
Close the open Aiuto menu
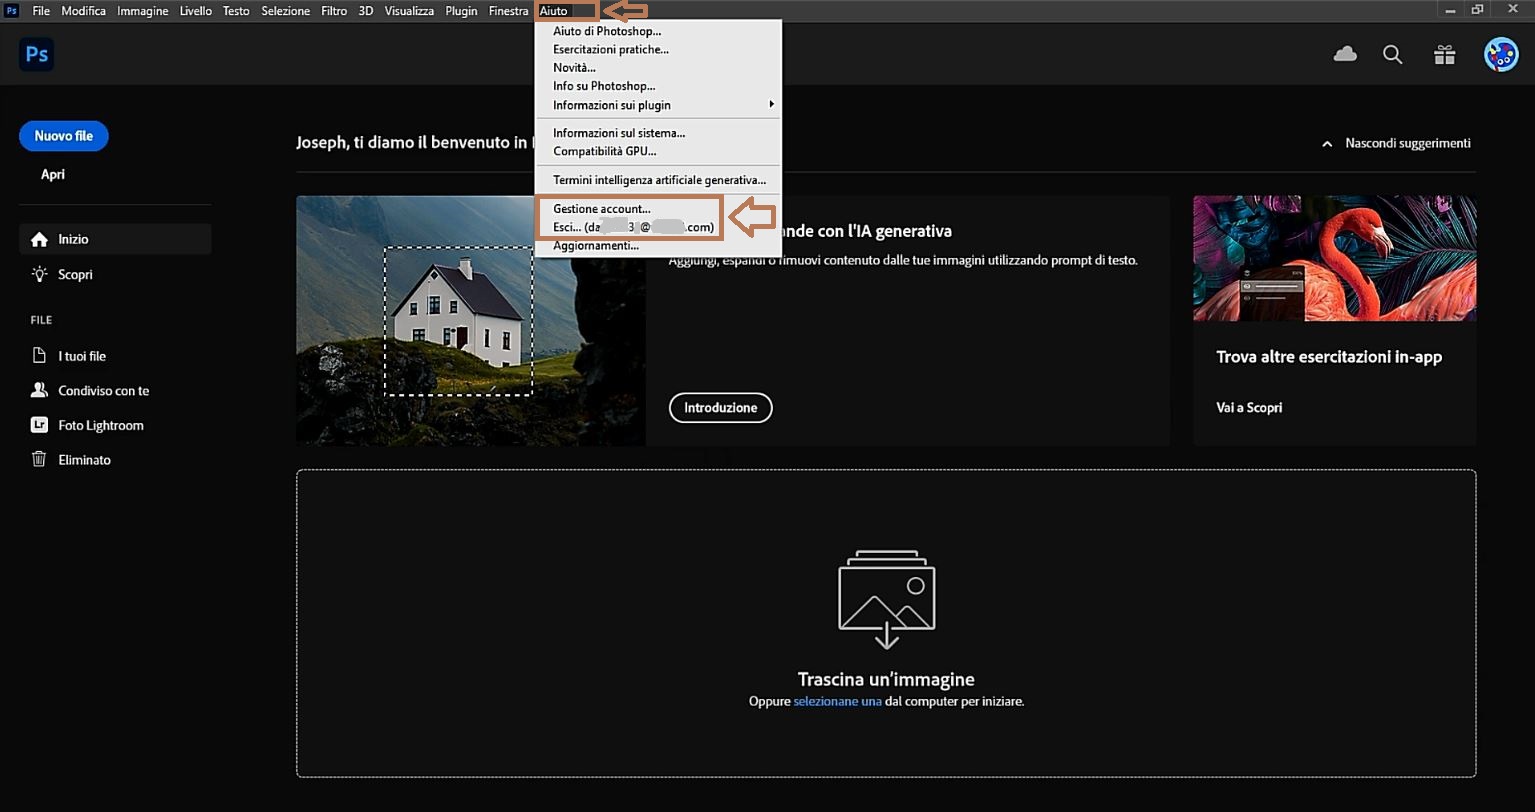tap(553, 11)
